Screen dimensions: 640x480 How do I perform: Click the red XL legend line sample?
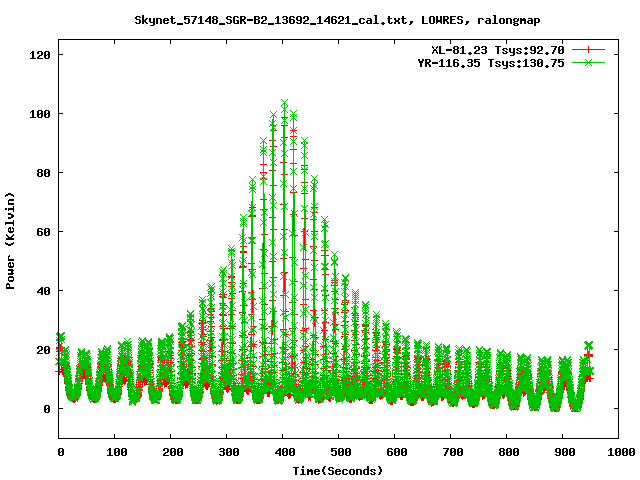[588, 50]
